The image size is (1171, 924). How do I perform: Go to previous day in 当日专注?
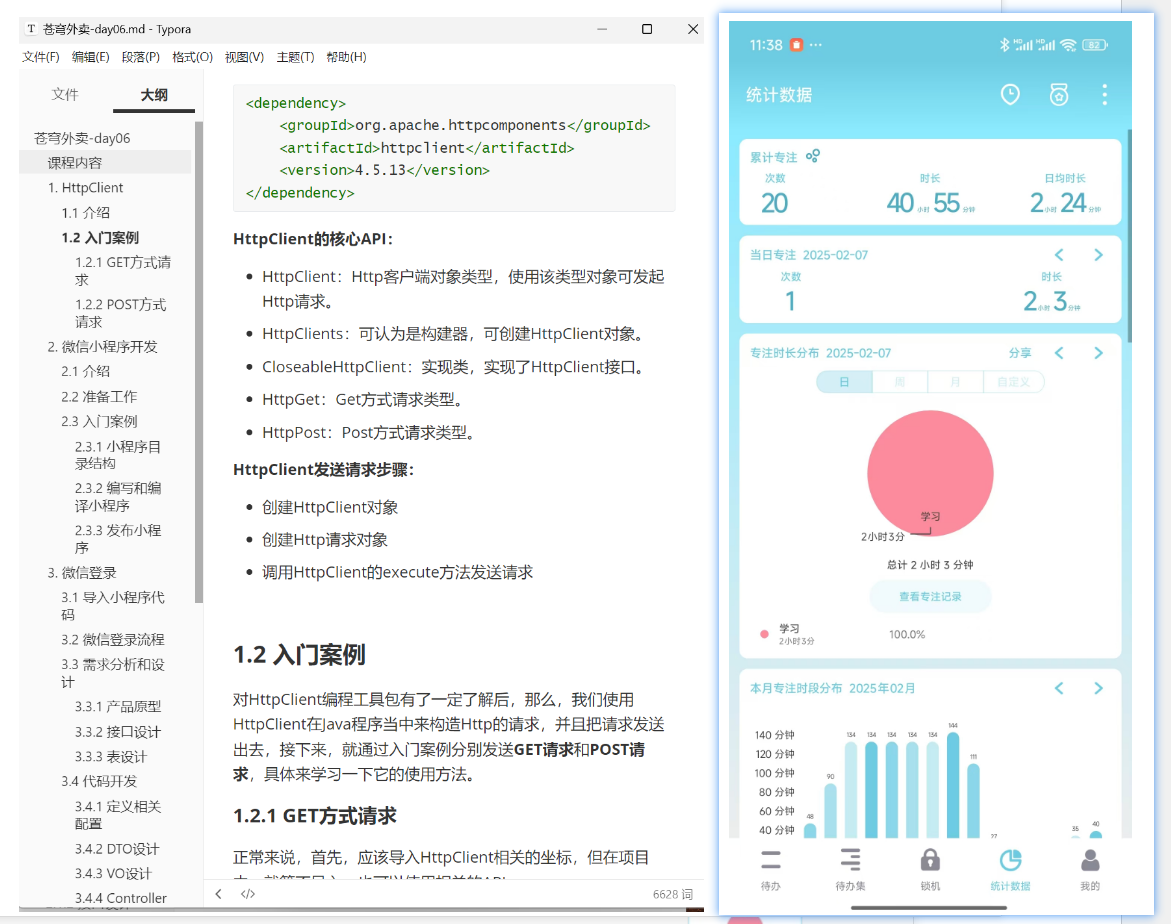point(1058,255)
